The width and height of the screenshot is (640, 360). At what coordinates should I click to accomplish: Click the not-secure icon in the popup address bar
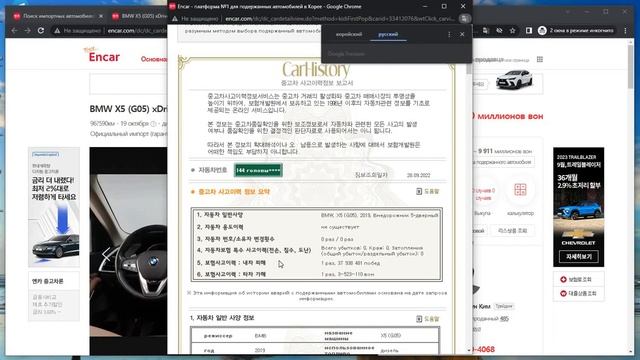pos(175,19)
